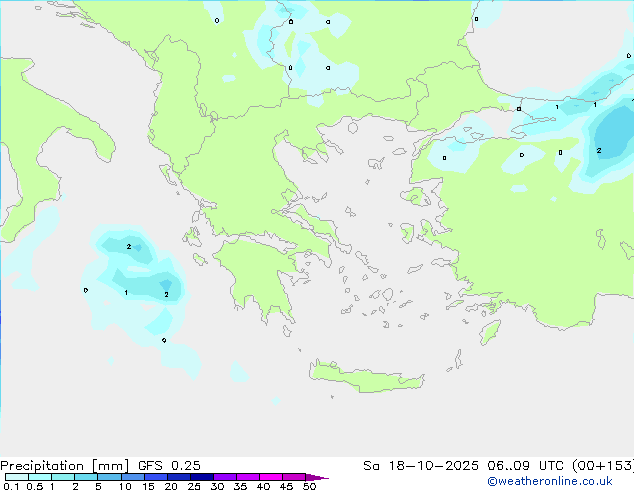Click the 'GFS 0.25' model label
The image size is (634, 490).
point(169,466)
